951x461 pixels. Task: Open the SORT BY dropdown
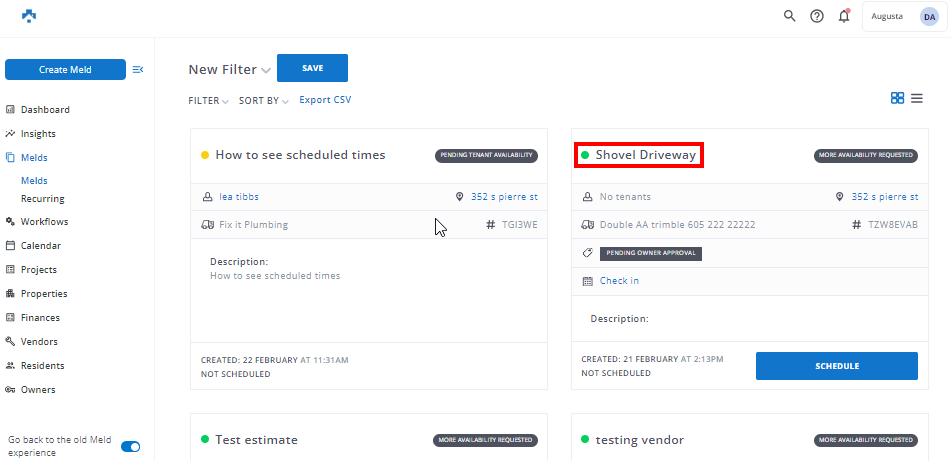[x=263, y=101]
